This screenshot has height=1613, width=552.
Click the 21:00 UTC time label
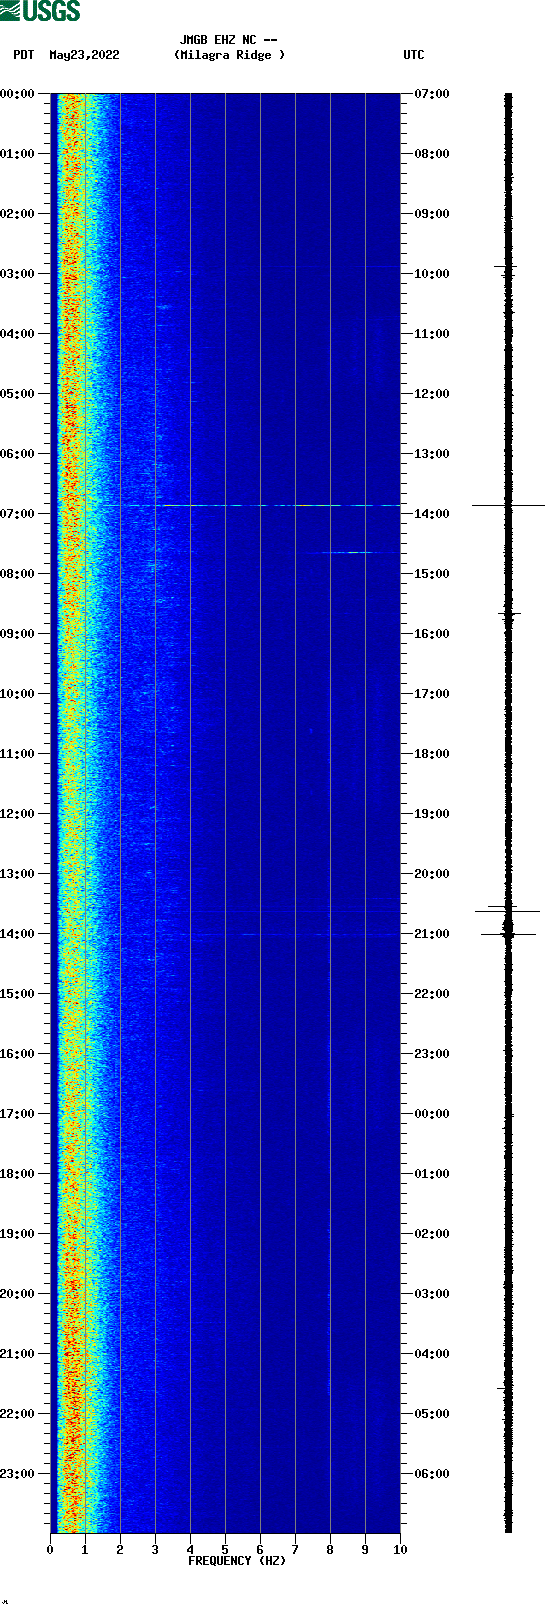pyautogui.click(x=432, y=934)
